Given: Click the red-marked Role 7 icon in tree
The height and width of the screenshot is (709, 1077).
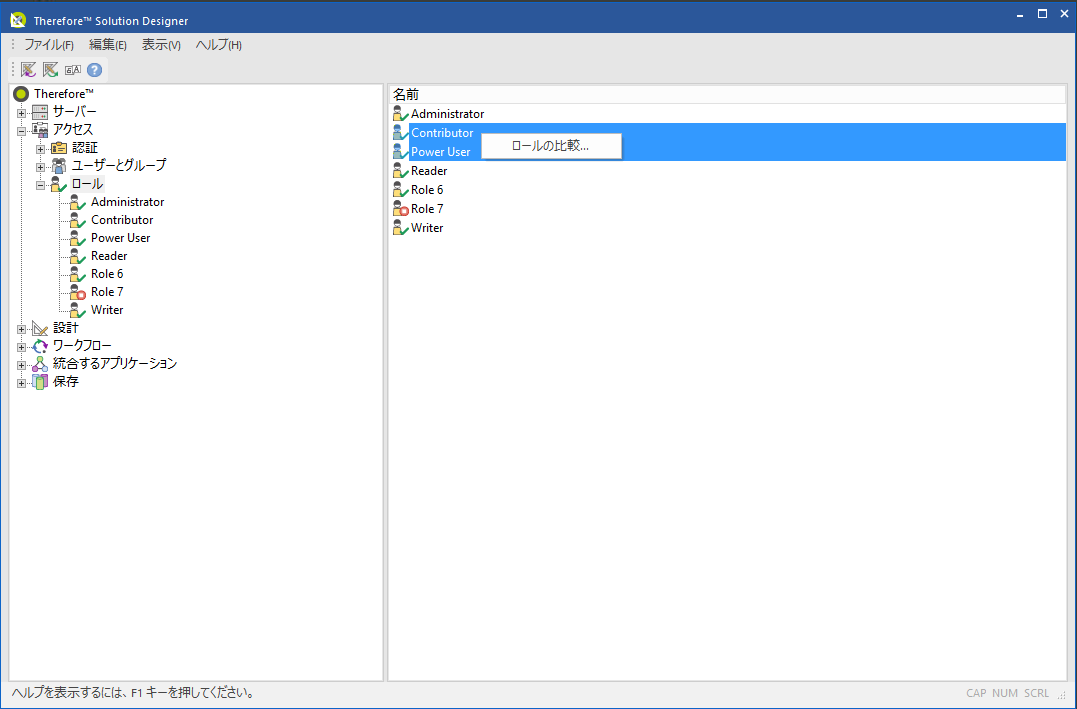Looking at the screenshot, I should coord(78,292).
